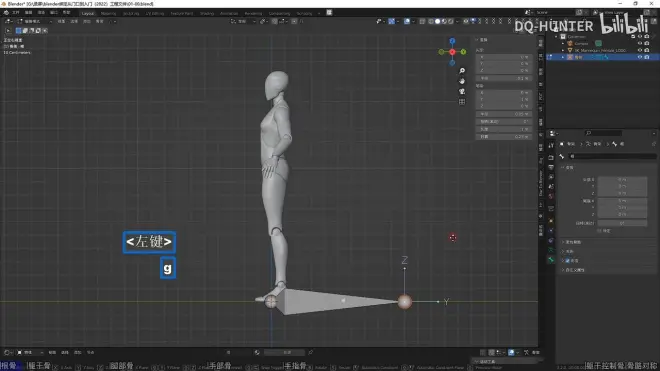Open the View Layer properties tab icon
This screenshot has height=371, width=660.
point(551,177)
